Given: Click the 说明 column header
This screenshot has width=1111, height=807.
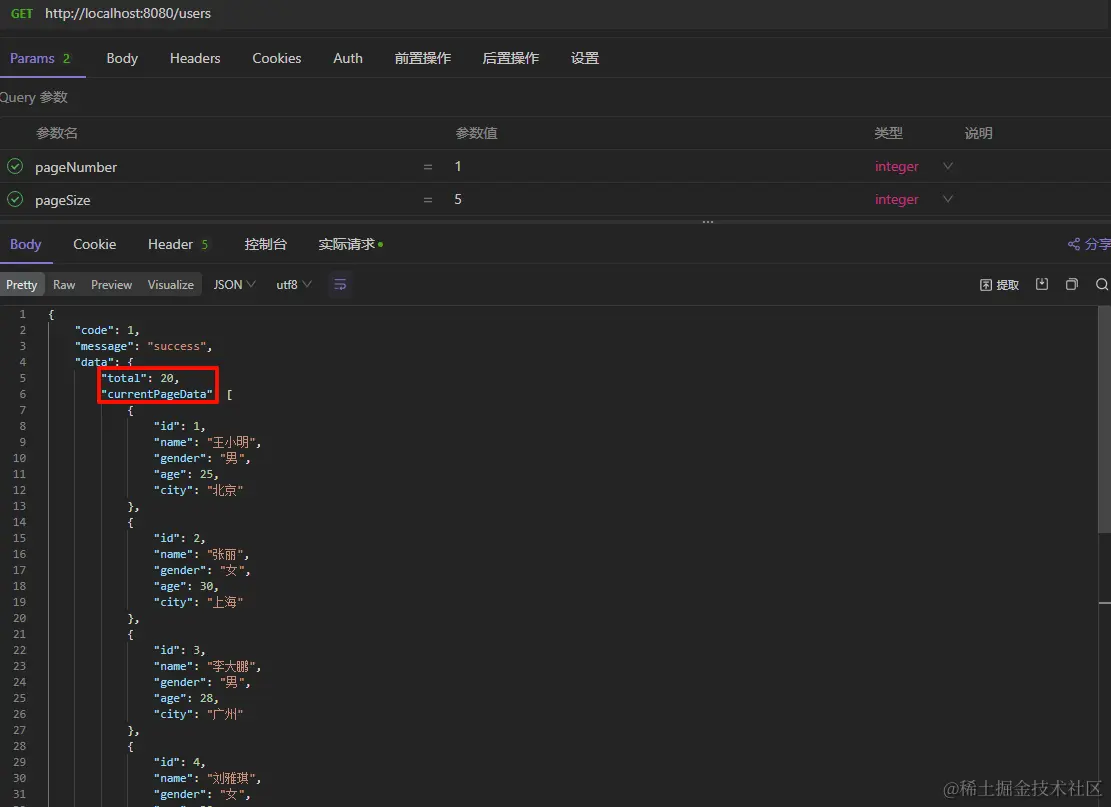Looking at the screenshot, I should [979, 133].
